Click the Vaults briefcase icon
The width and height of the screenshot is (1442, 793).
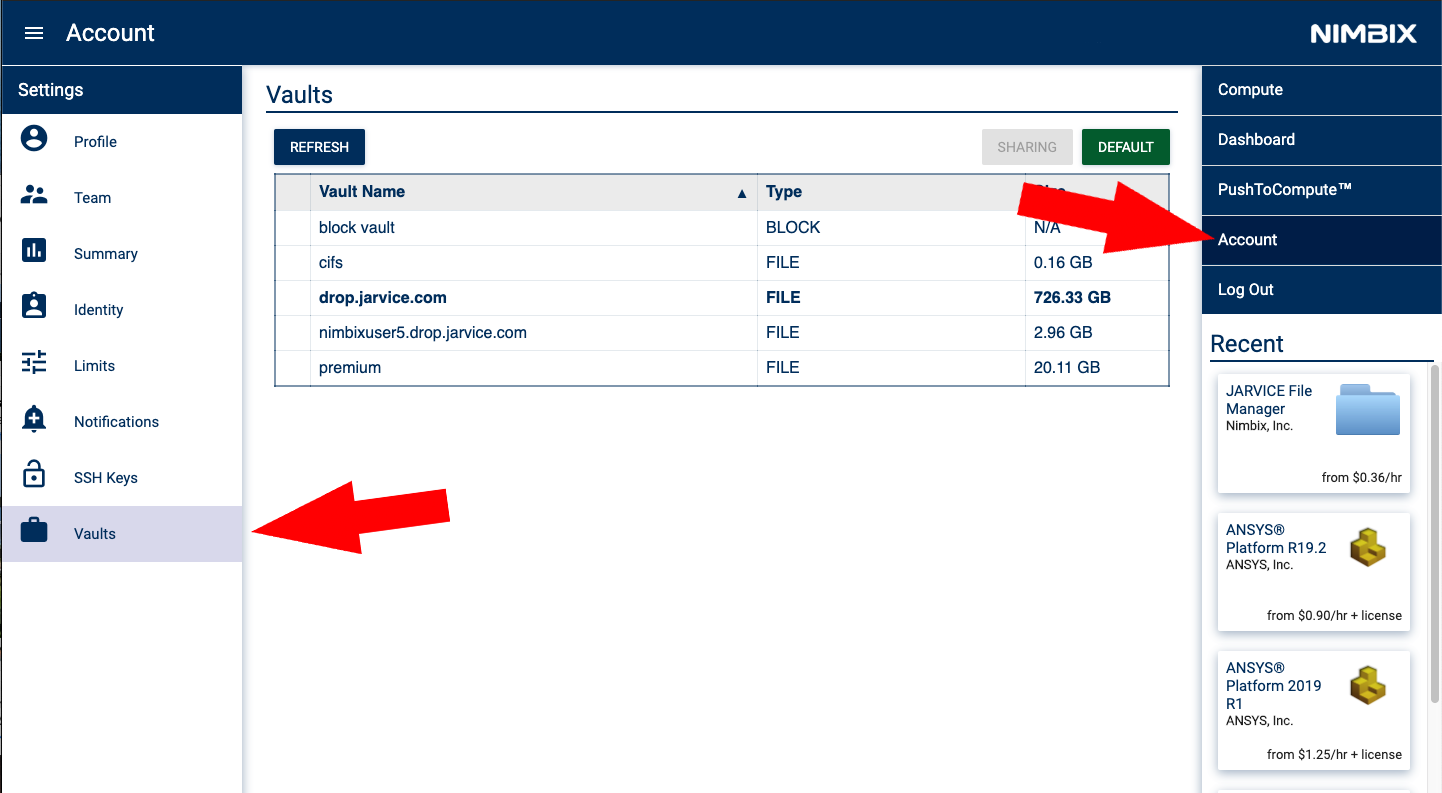point(34,531)
